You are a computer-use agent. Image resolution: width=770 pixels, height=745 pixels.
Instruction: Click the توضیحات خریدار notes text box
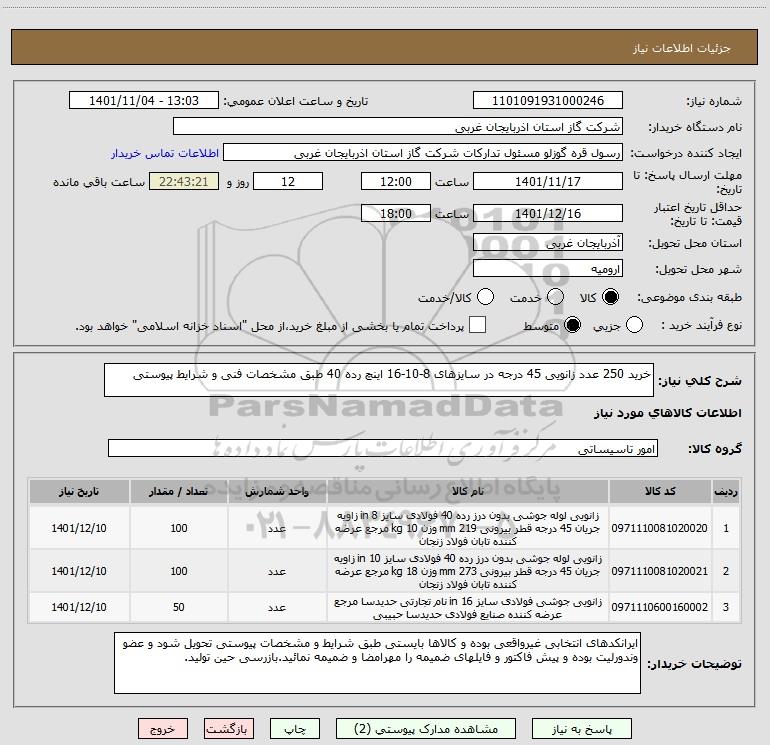tap(377, 663)
